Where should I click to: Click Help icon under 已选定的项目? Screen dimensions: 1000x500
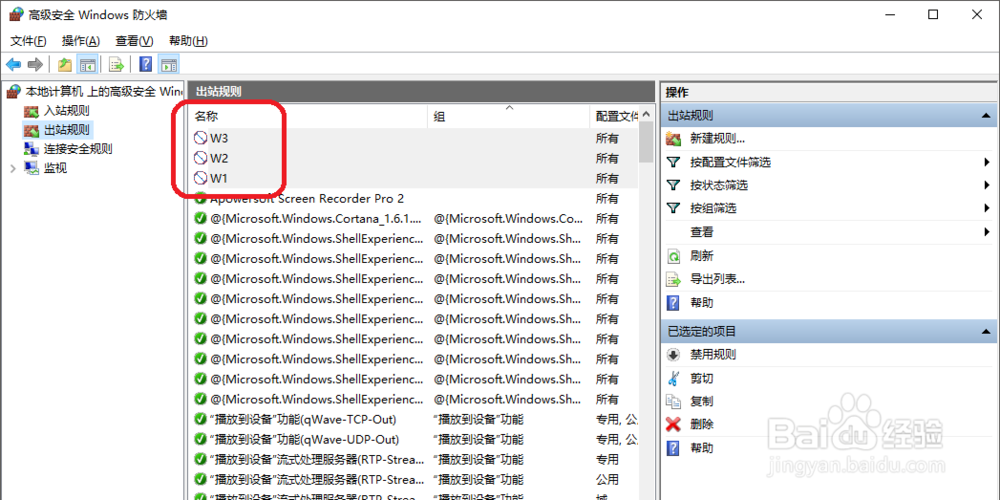coord(673,448)
